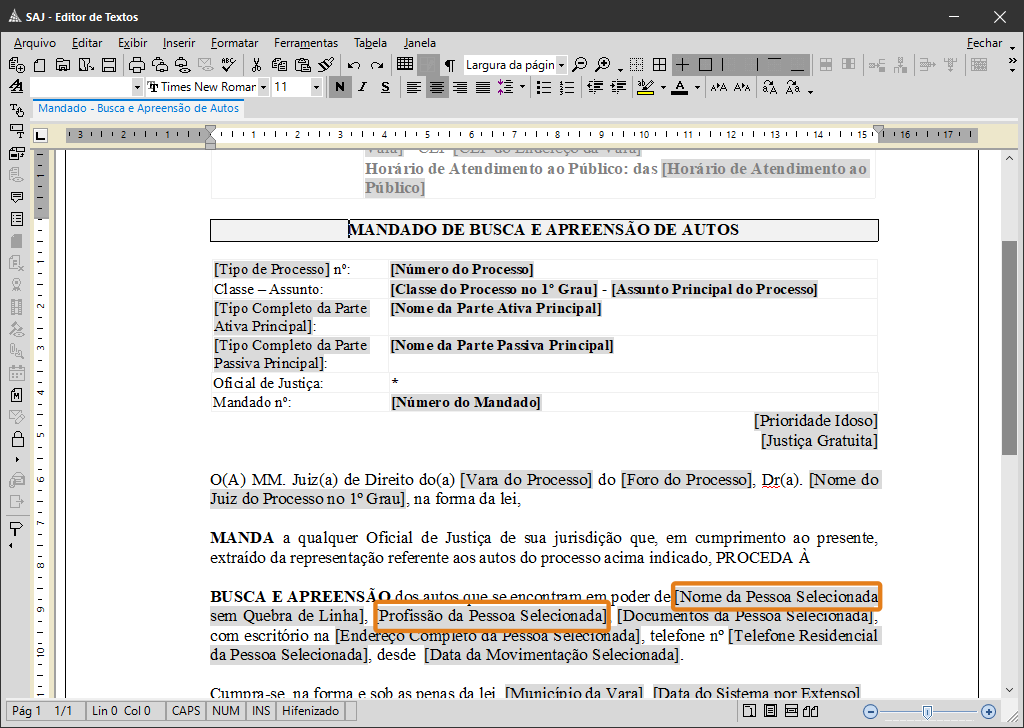1024x728 pixels.
Task: Open the Formatar menu
Action: [x=234, y=43]
